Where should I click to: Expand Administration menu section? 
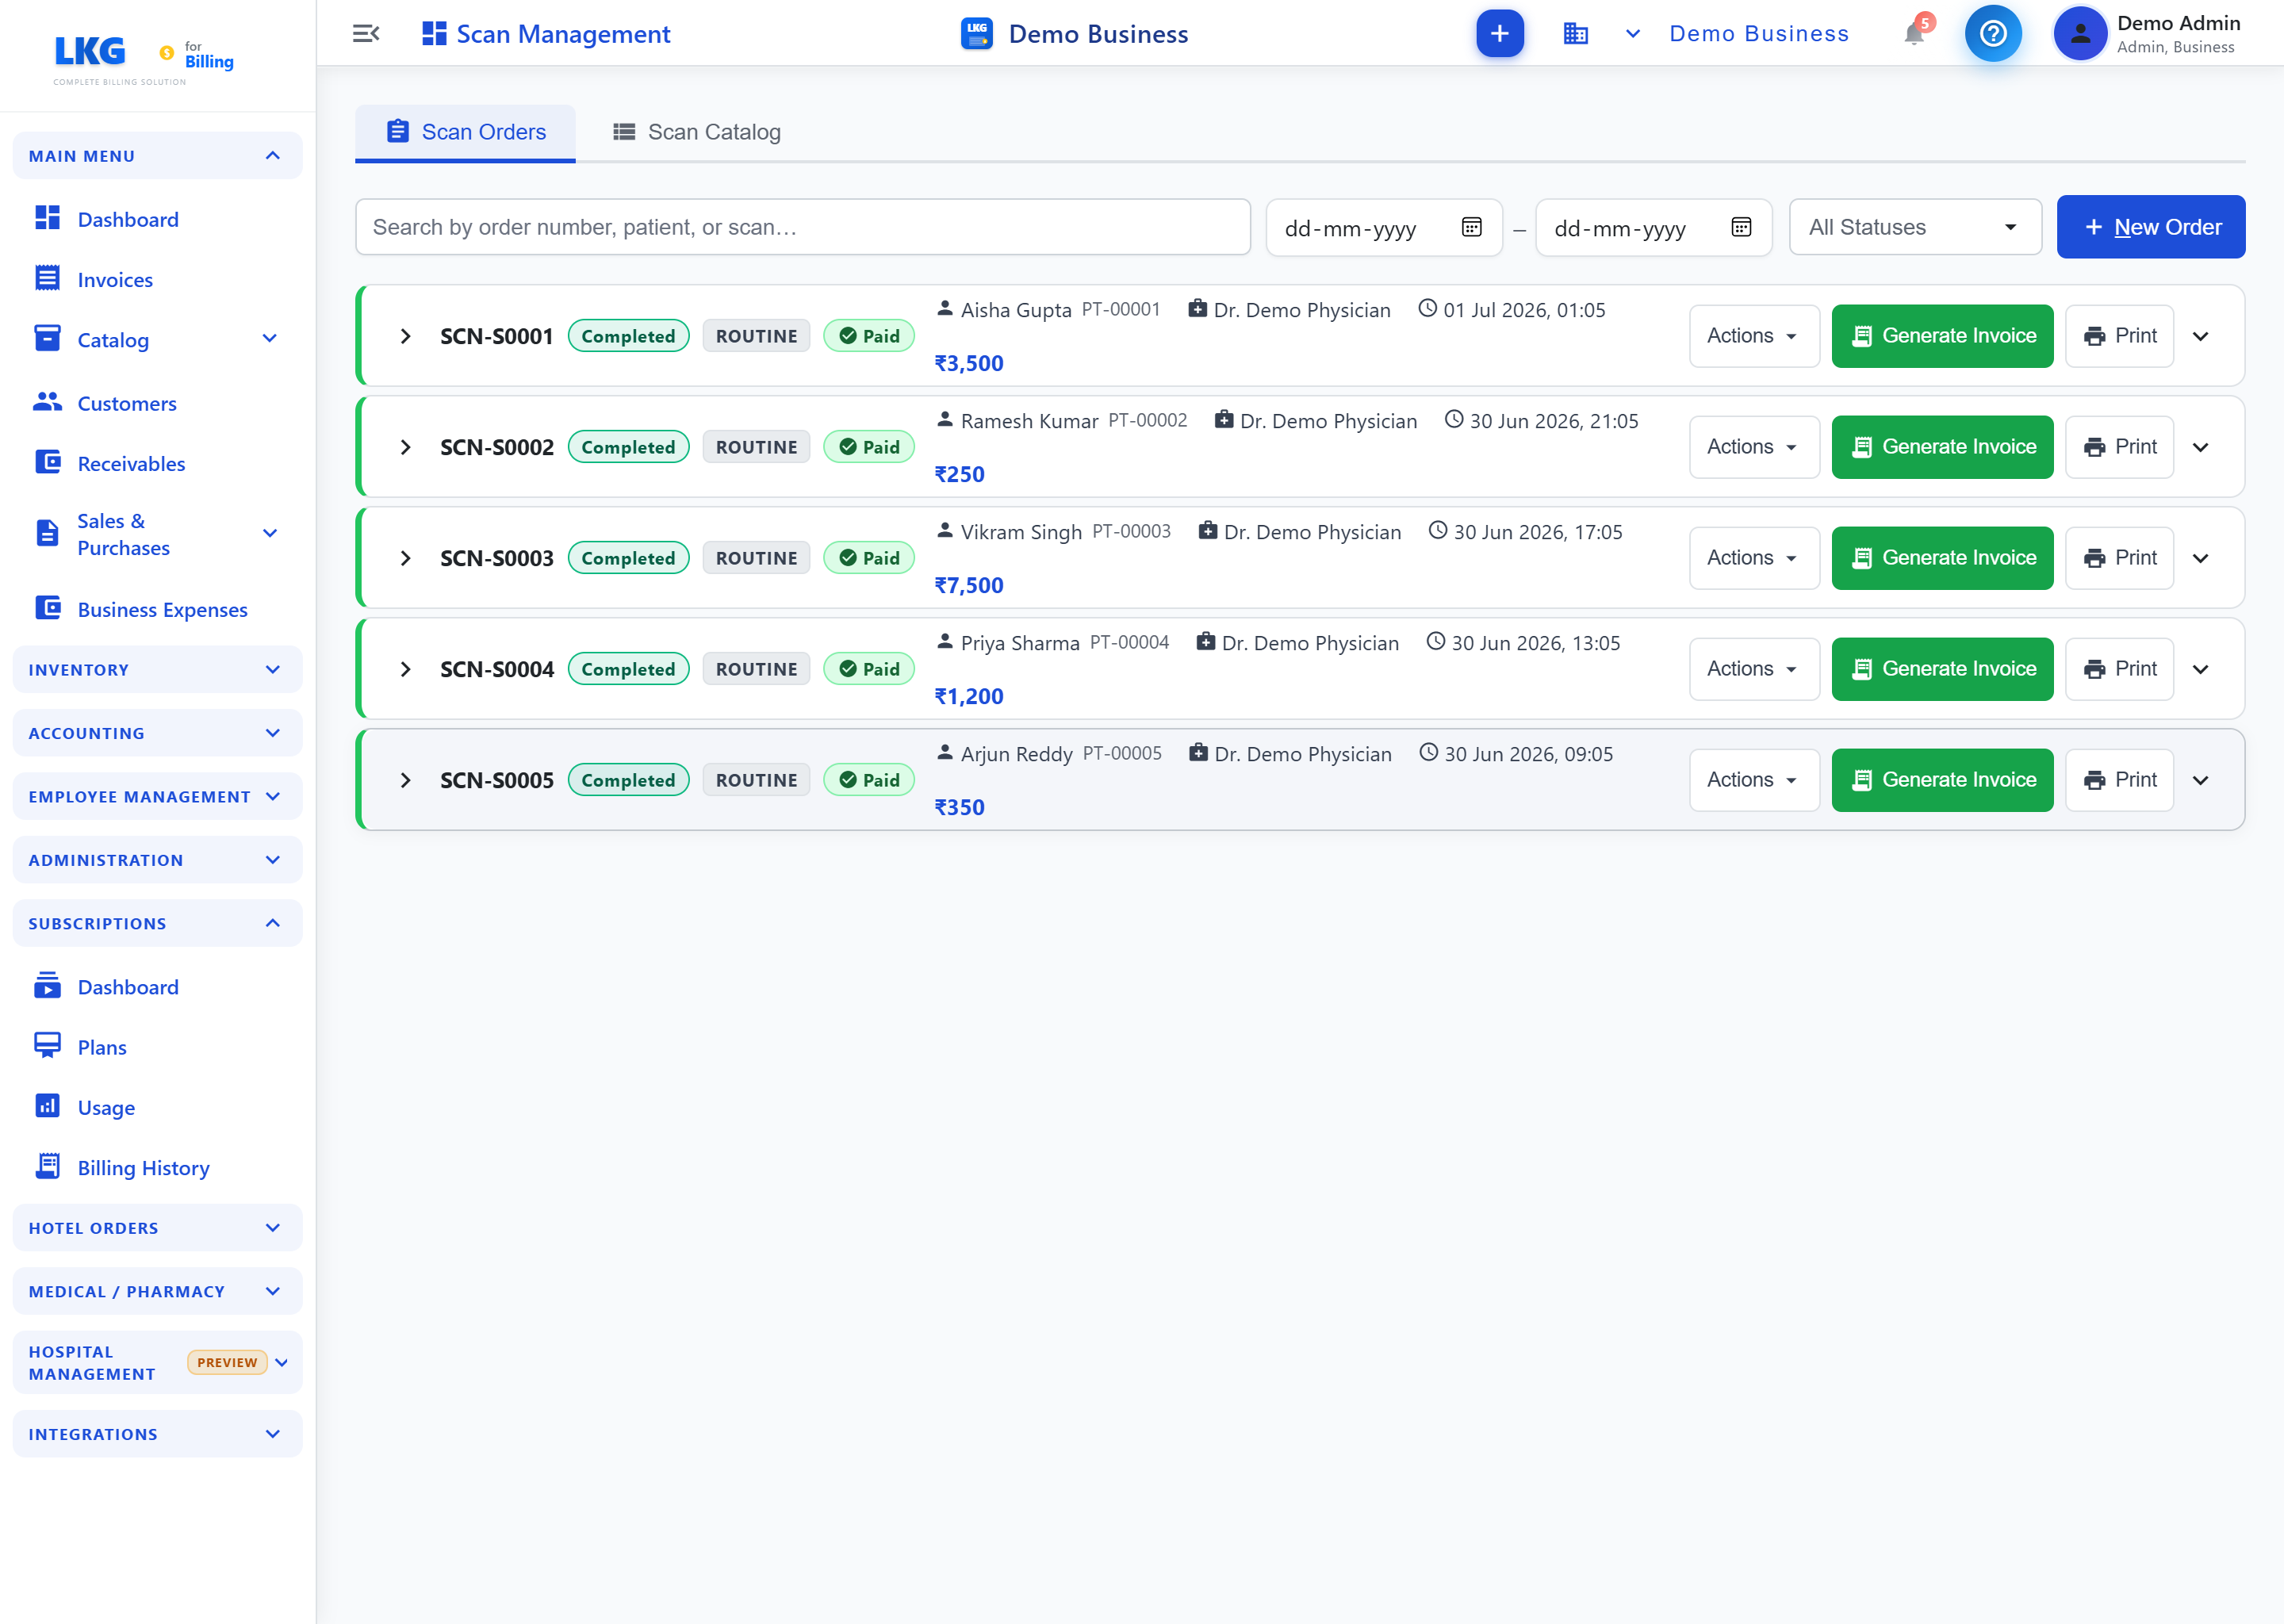pos(157,860)
